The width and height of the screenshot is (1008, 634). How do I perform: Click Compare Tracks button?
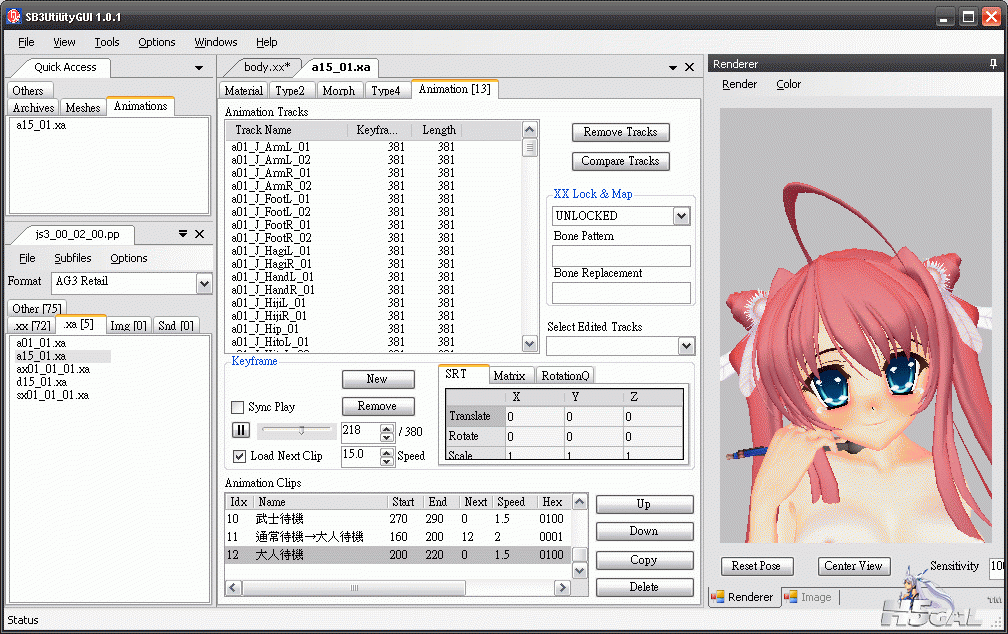[620, 161]
